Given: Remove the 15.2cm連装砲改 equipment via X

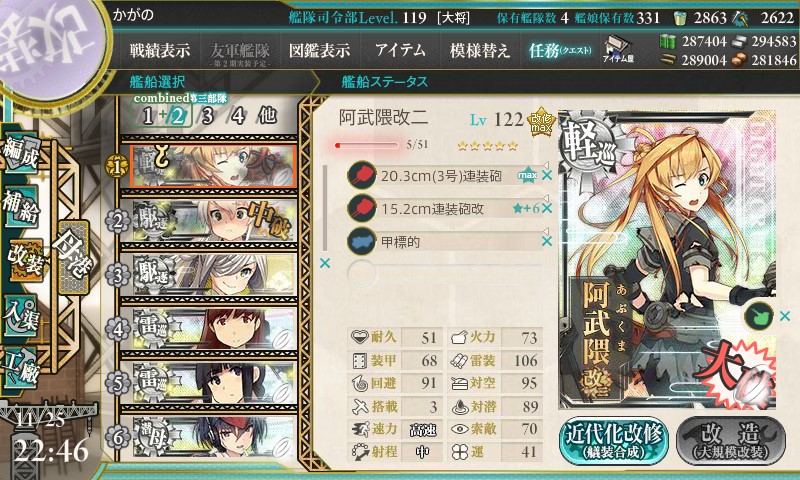Looking at the screenshot, I should click(x=547, y=208).
